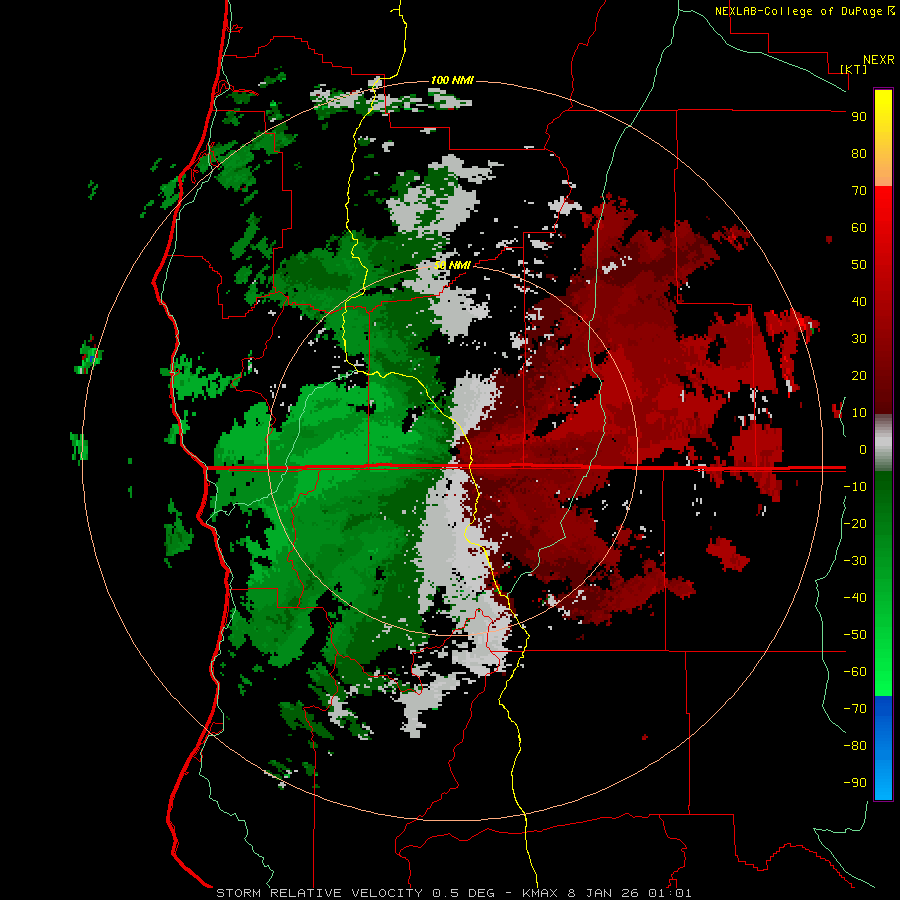This screenshot has width=900, height=900.
Task: Click the "NEXLAB-College of DuPage" header text
Action: [800, 11]
